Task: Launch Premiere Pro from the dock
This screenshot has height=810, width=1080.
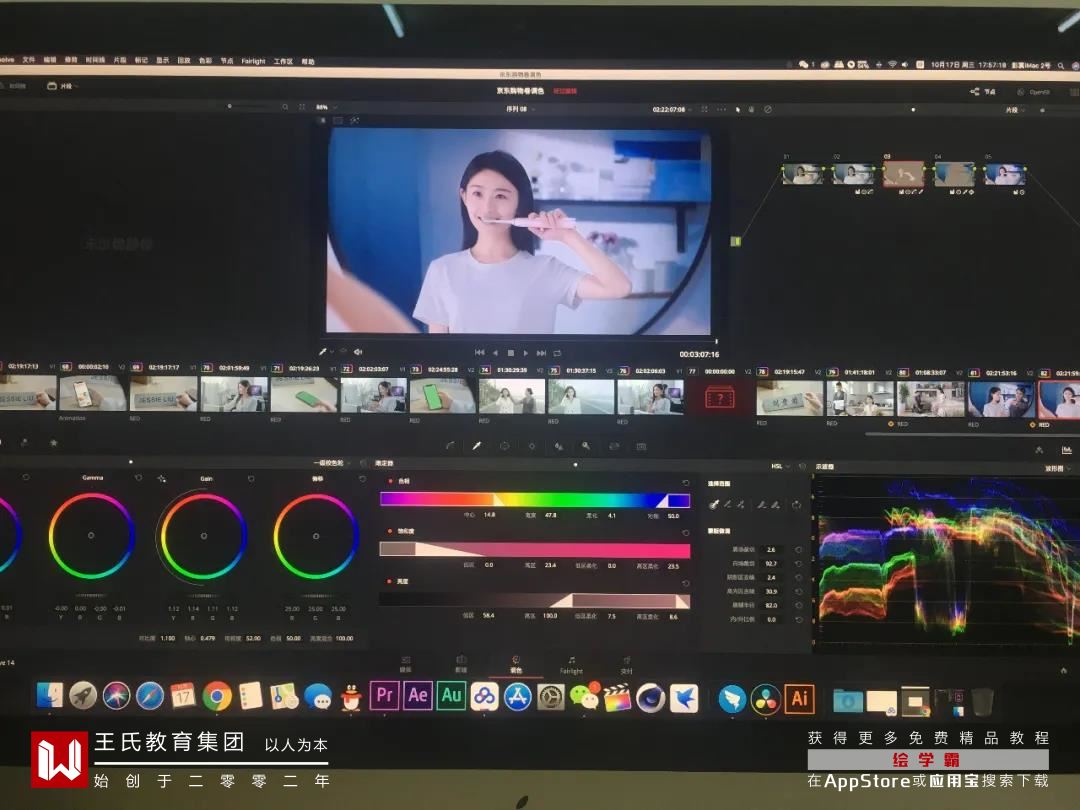Action: pyautogui.click(x=384, y=696)
